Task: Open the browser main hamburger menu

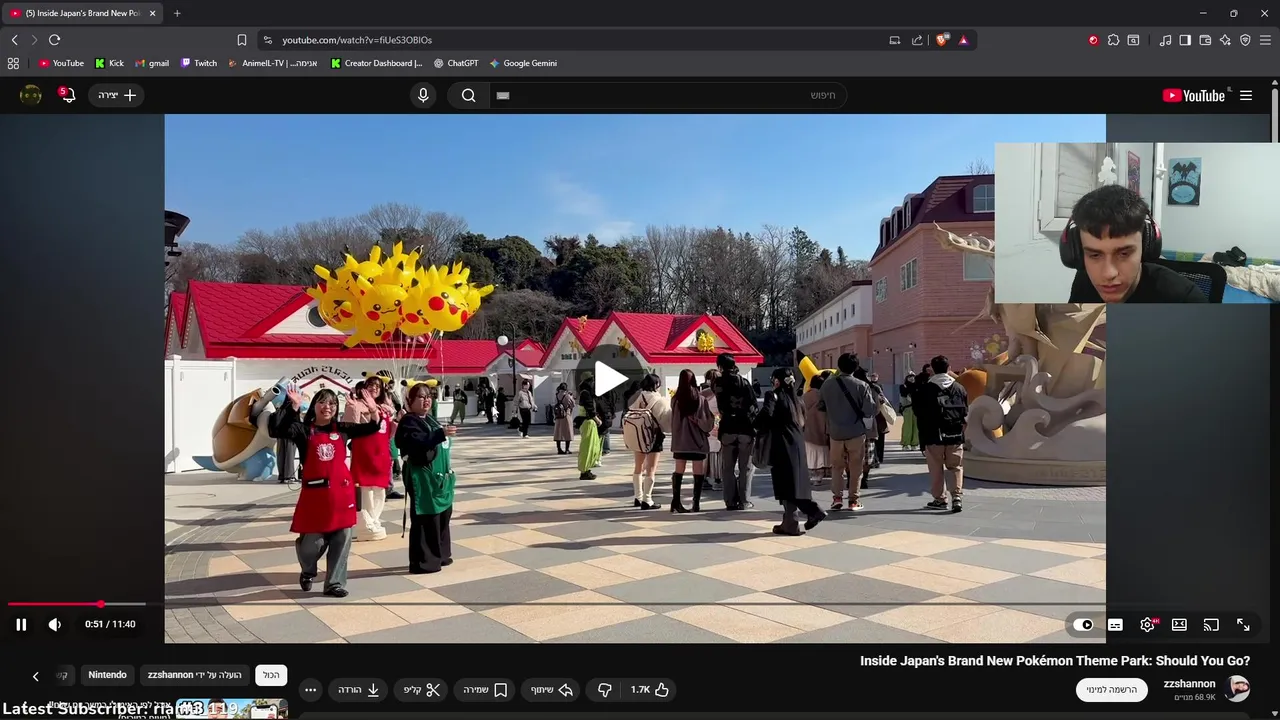Action: coord(1265,40)
